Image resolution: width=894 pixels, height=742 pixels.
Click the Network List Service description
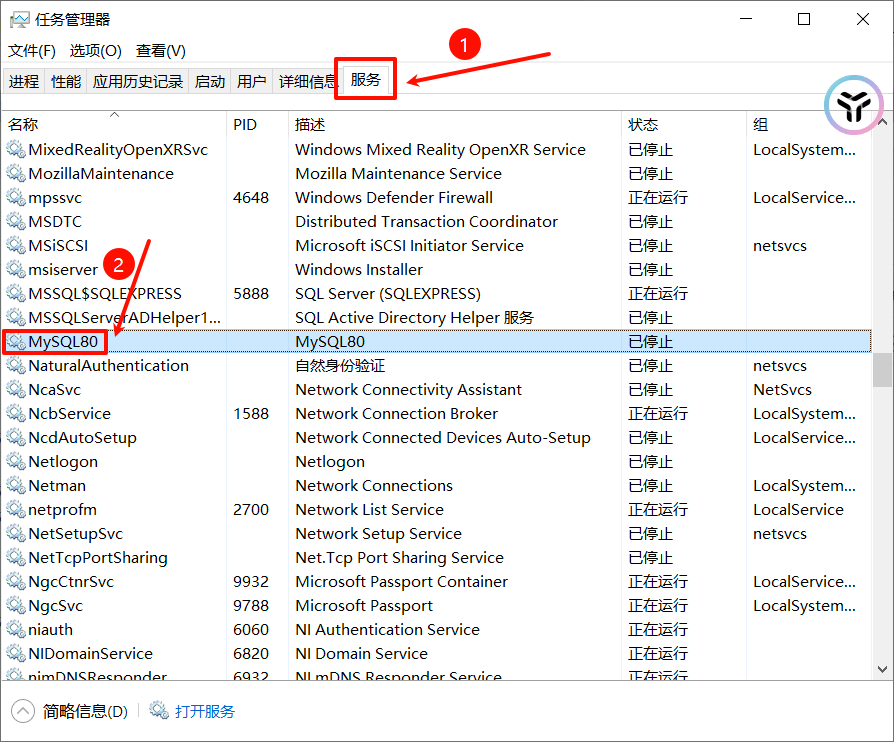pos(369,509)
